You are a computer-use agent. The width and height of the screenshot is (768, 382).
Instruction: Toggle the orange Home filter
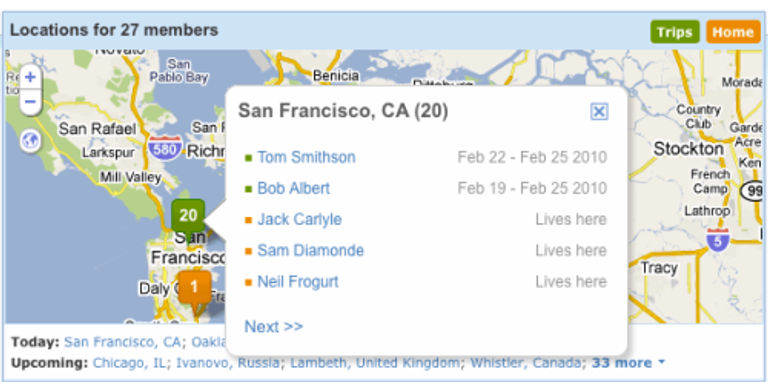click(x=733, y=32)
